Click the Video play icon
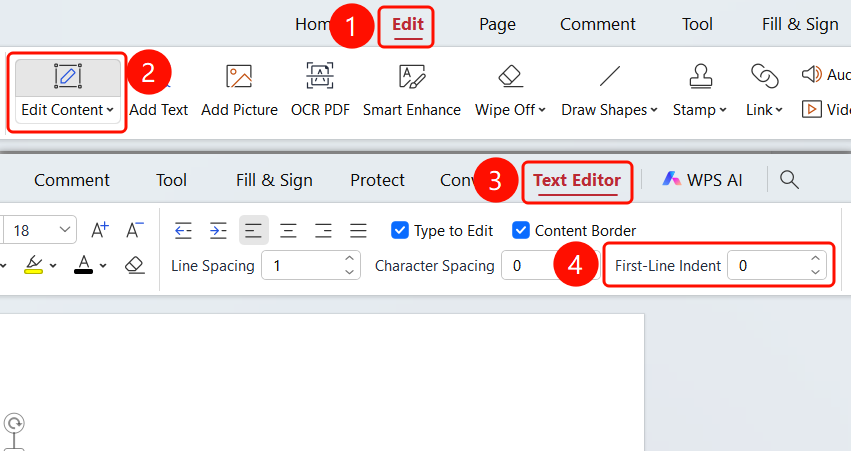Viewport: 851px width, 451px height. [x=811, y=109]
